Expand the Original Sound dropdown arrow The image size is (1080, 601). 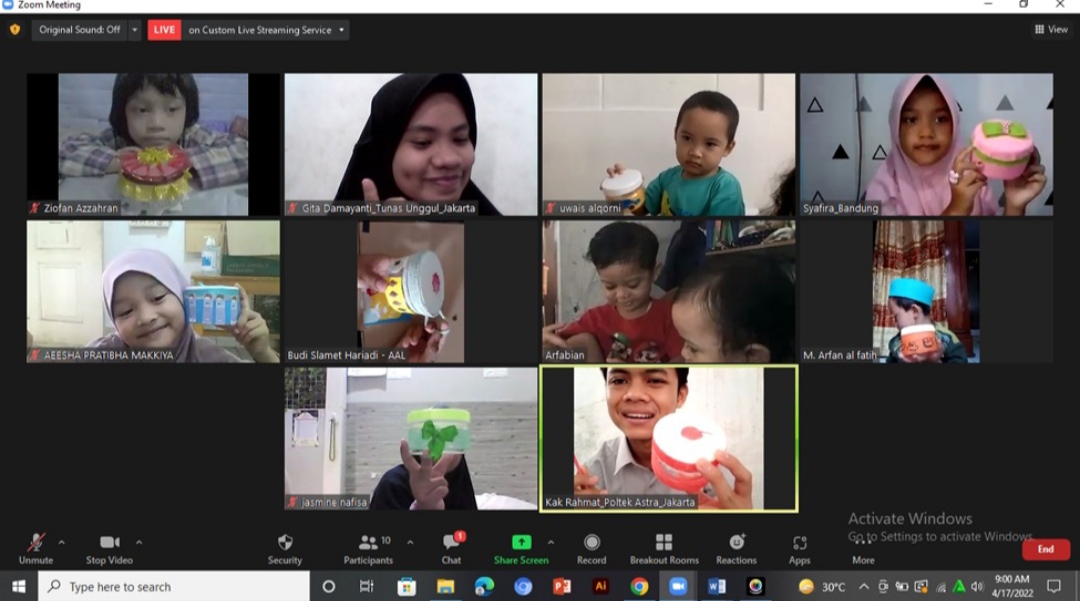135,30
